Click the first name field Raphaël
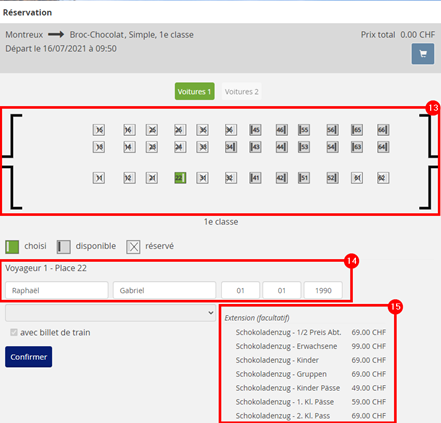This screenshot has height=423, width=441. 57,290
